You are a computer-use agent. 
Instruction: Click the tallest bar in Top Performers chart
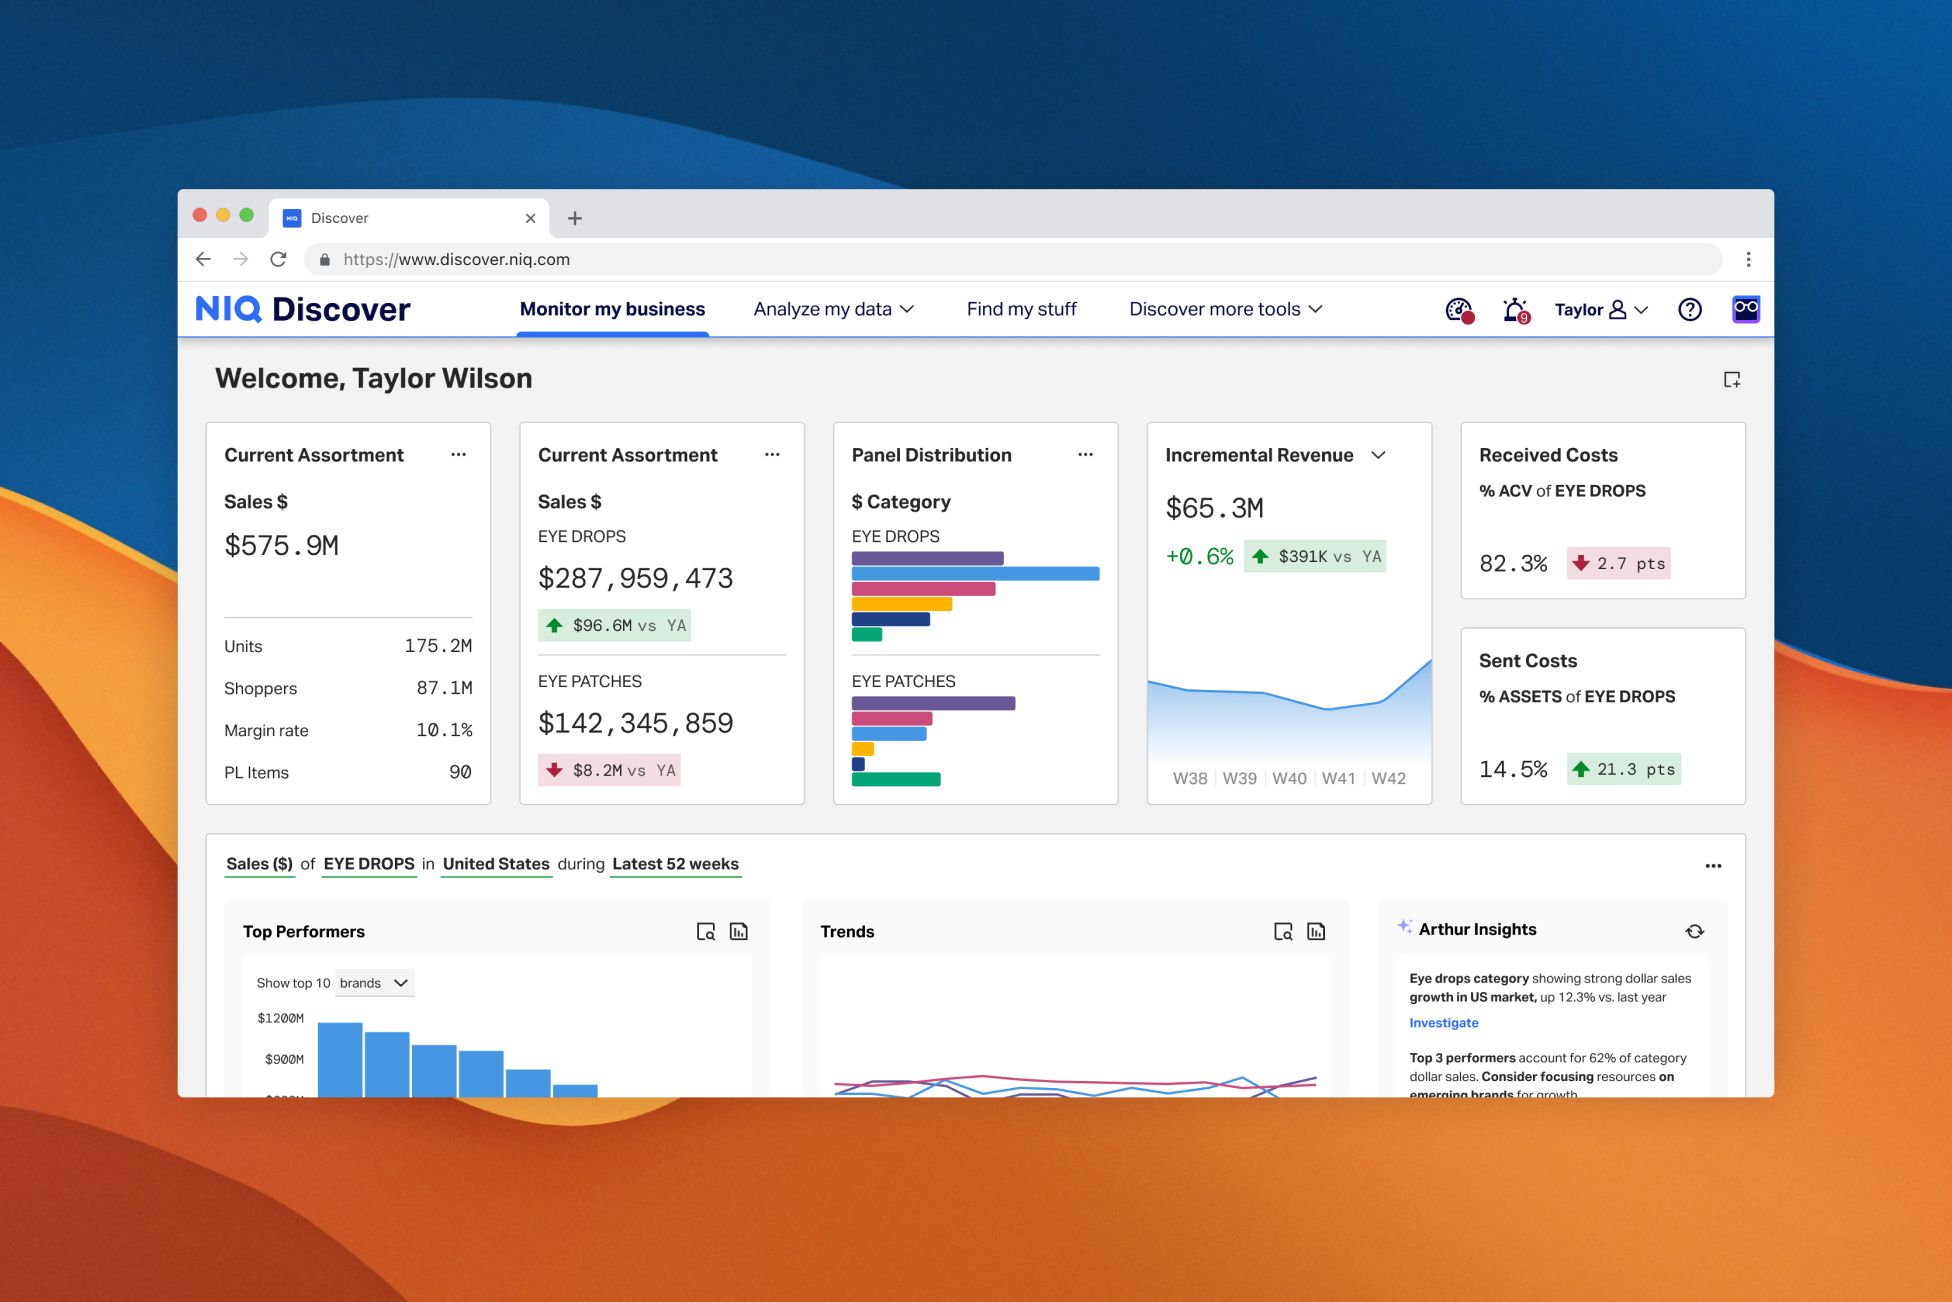[x=340, y=1059]
